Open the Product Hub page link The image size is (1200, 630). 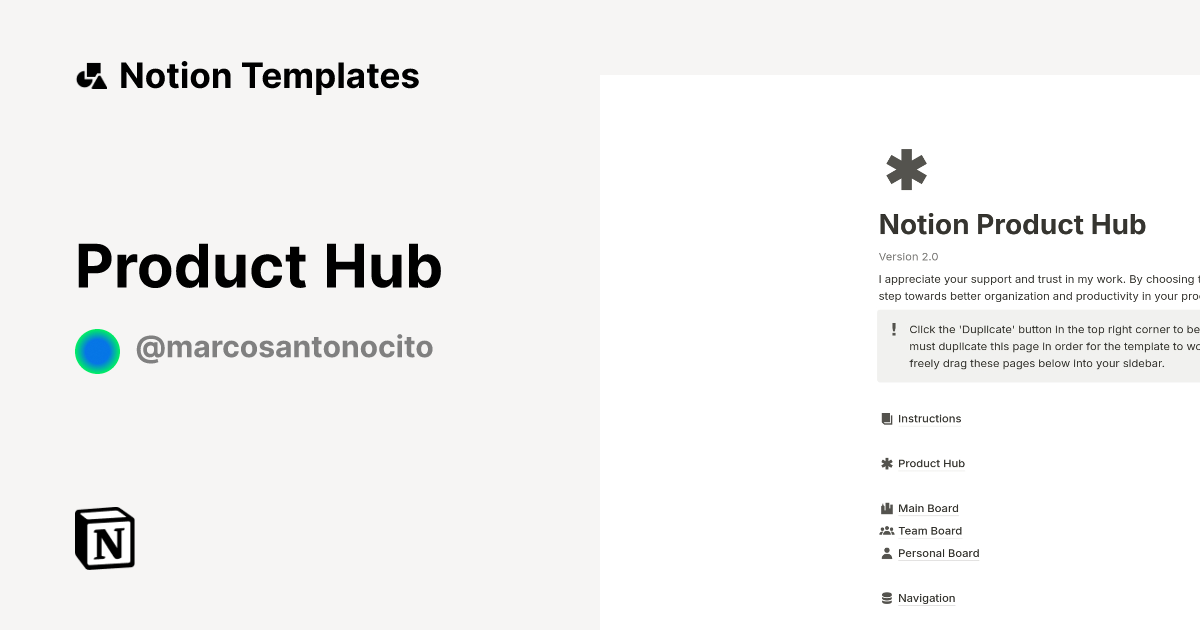tap(931, 463)
